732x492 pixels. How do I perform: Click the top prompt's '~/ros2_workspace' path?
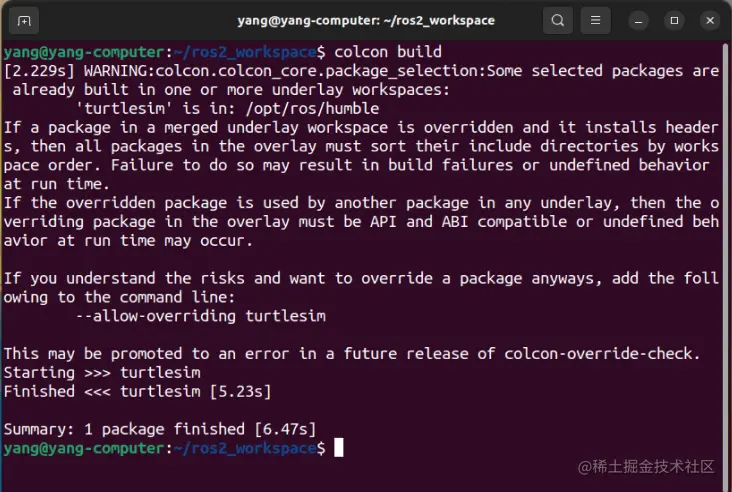pyautogui.click(x=245, y=52)
